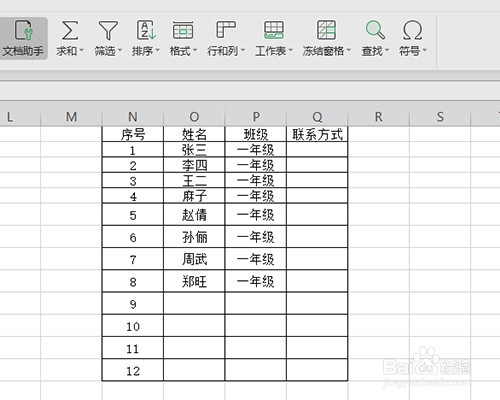Screen dimensions: 500x400
Task: Select the empty 姓名 cell in row 9
Action: [194, 303]
